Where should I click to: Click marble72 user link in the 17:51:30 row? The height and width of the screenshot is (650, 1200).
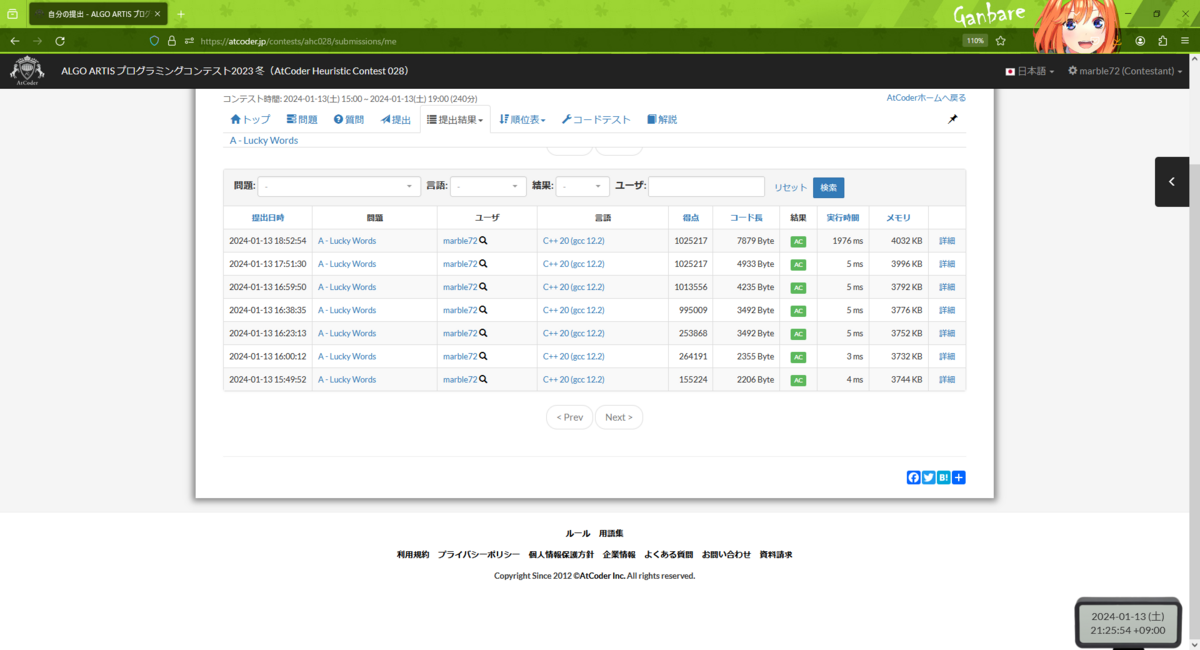coord(460,264)
